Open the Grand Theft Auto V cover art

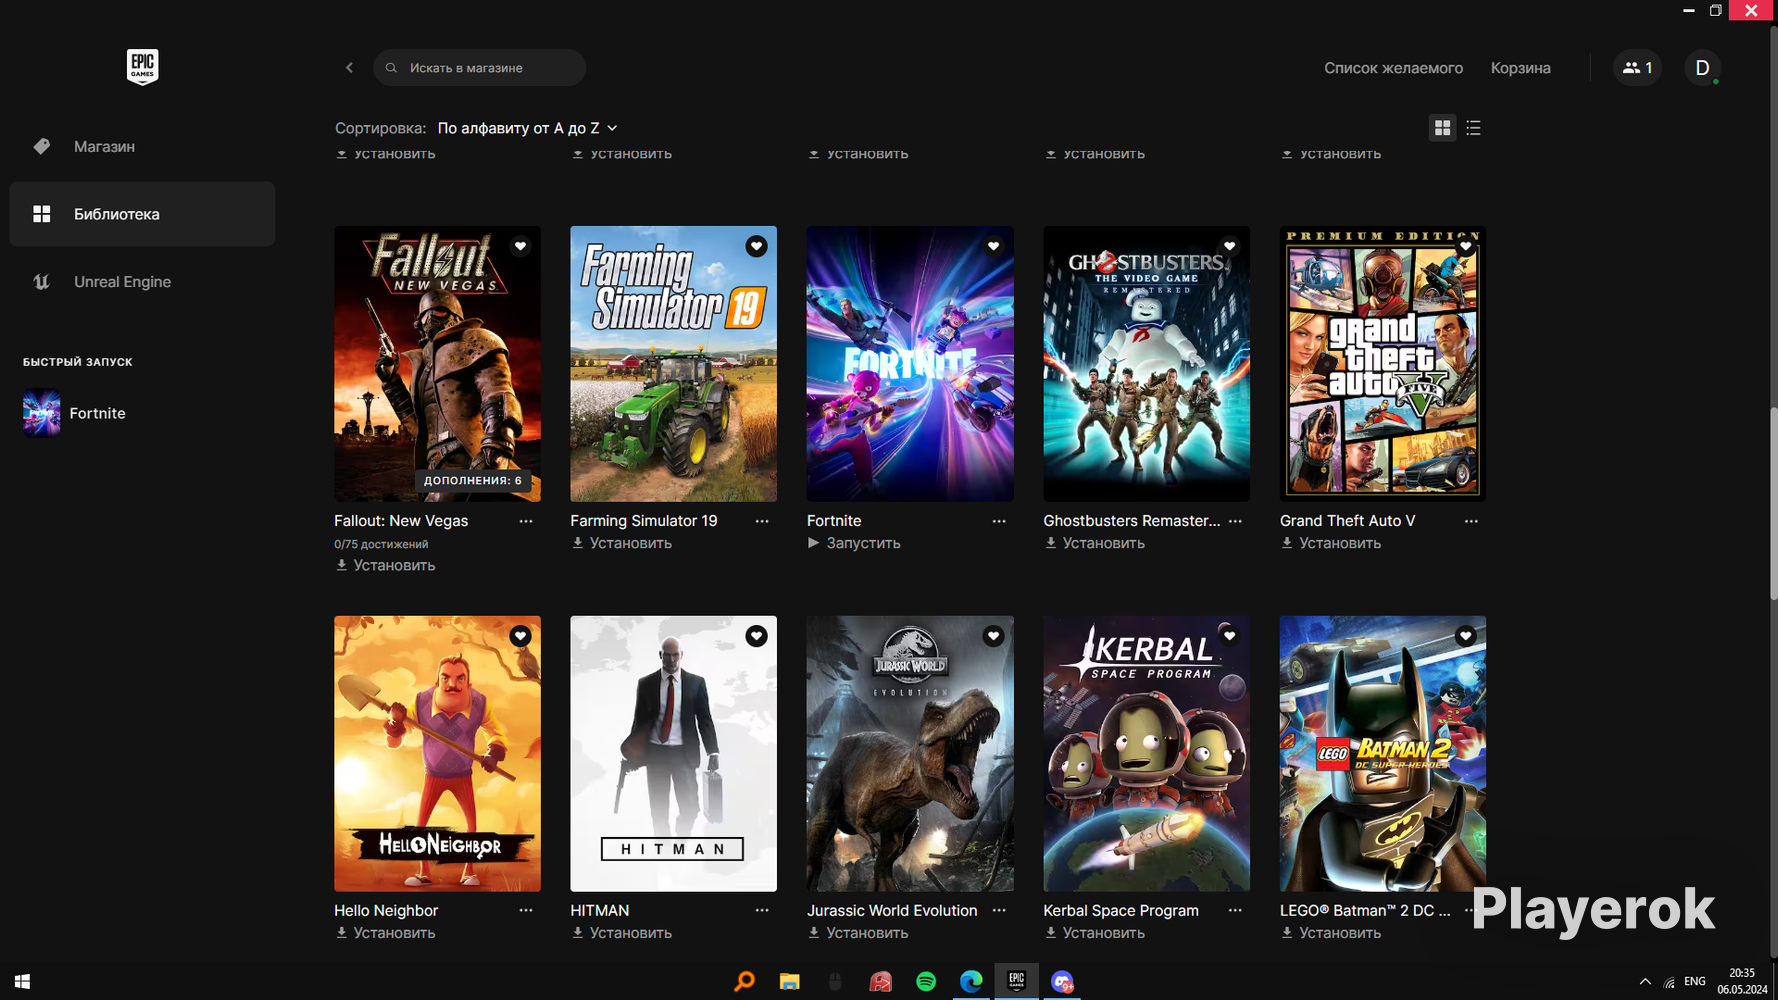(x=1383, y=364)
